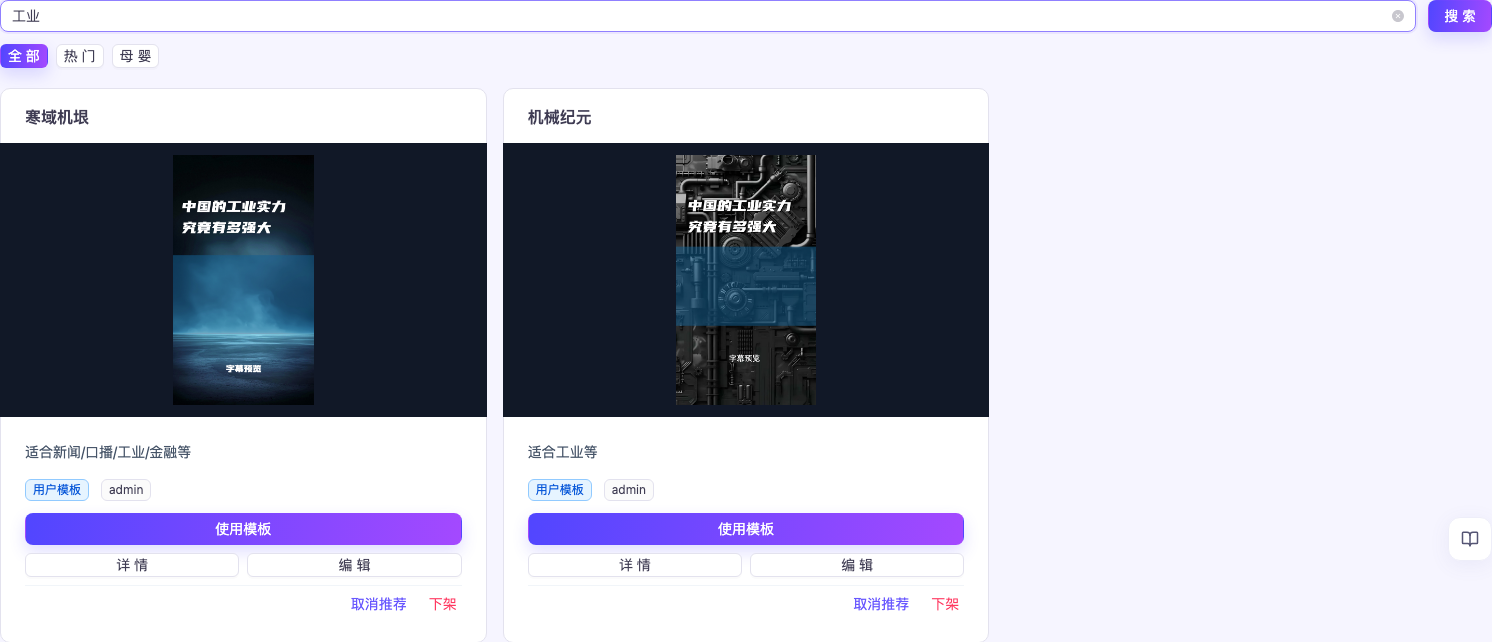The height and width of the screenshot is (642, 1492).
Task: Open the book icon floating help button
Action: pos(1470,539)
